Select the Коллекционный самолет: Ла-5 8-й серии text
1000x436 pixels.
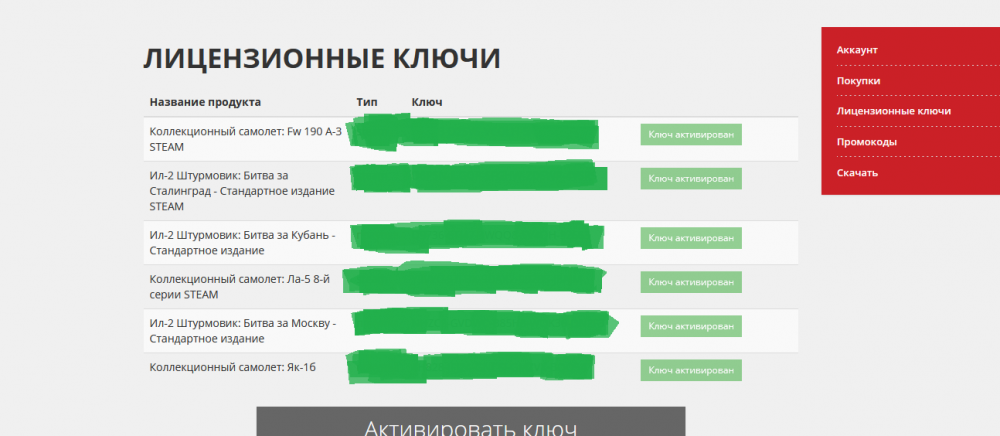(240, 287)
